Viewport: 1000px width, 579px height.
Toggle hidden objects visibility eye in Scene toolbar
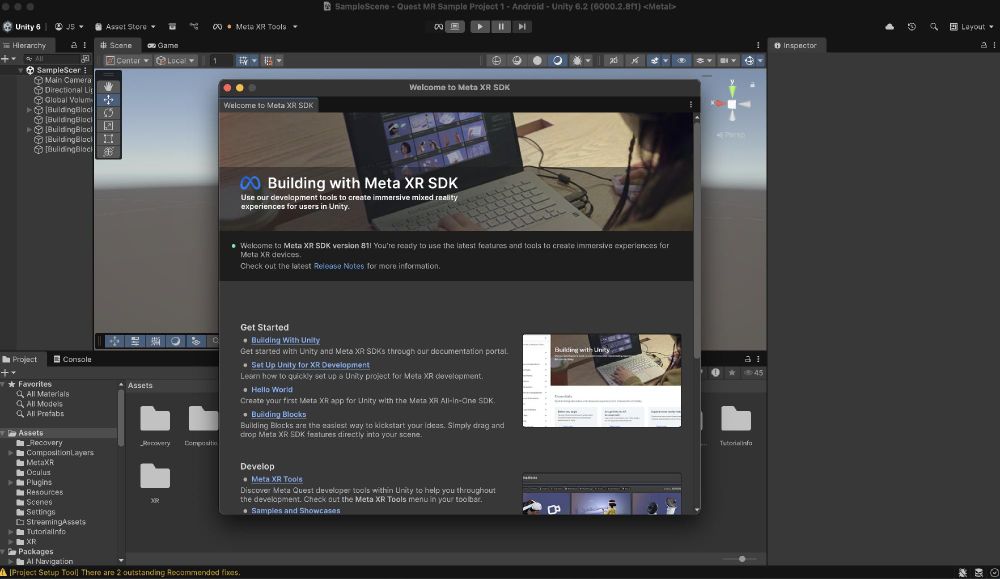click(681, 61)
